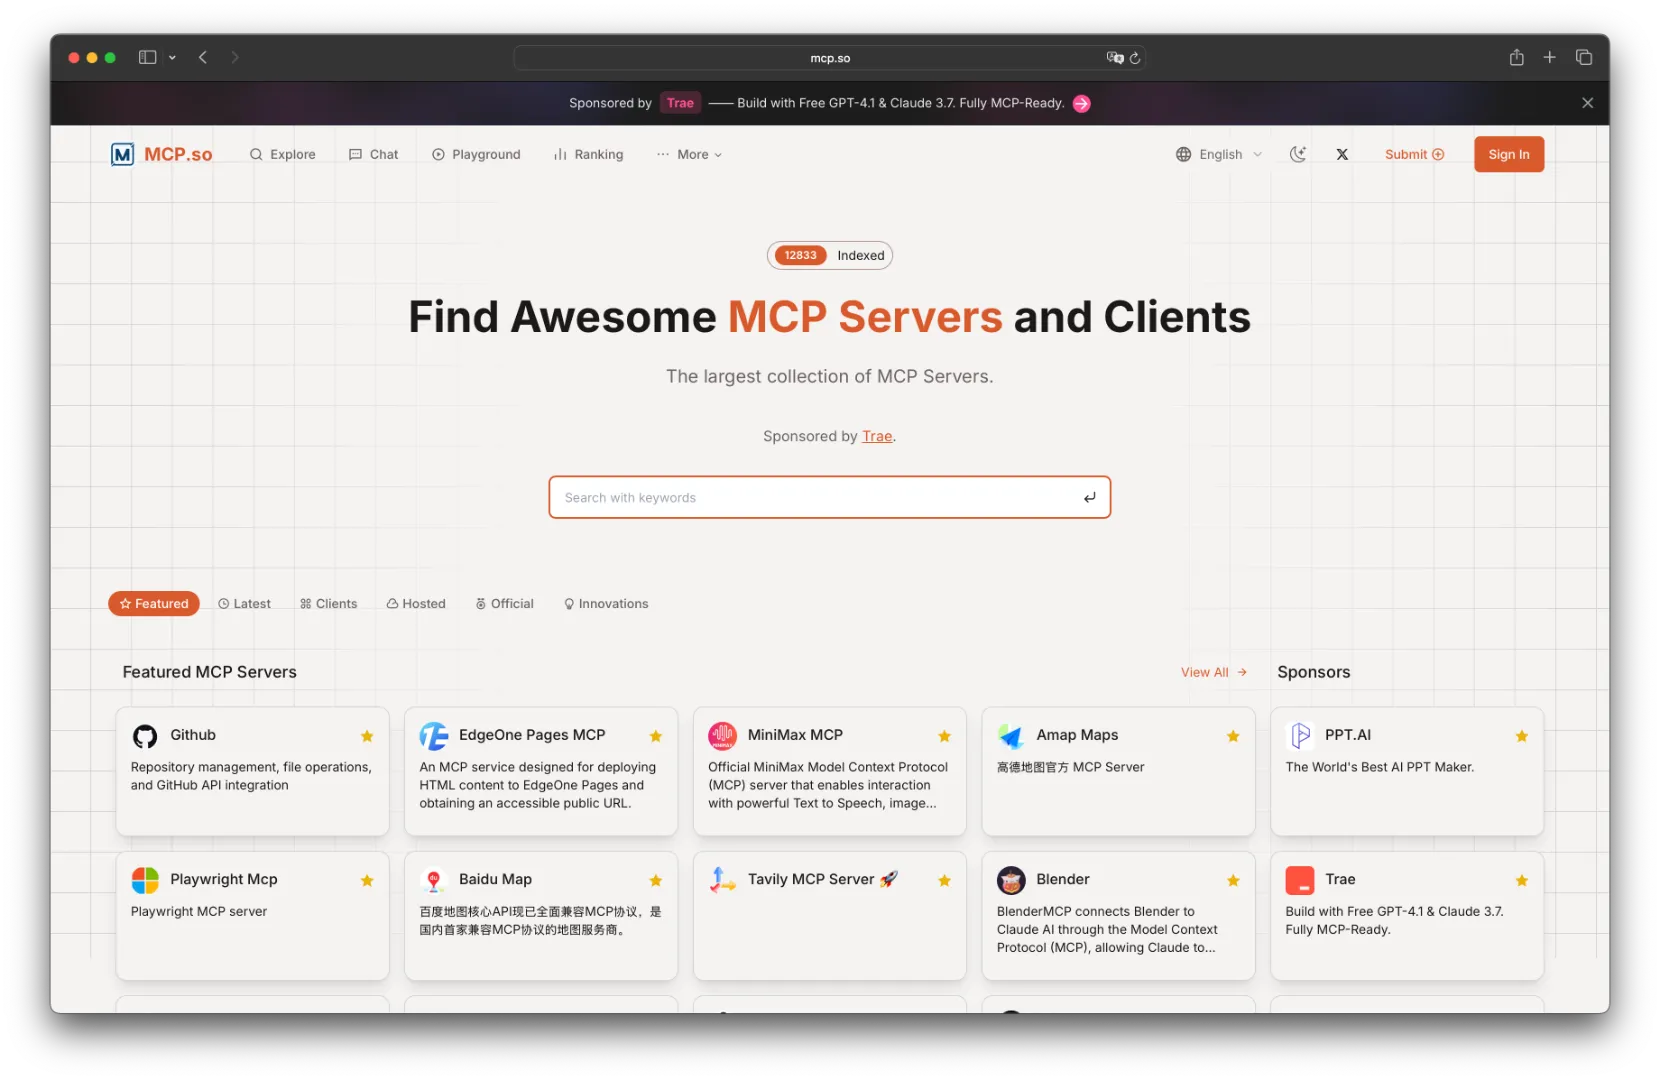Image resolution: width=1660 pixels, height=1080 pixels.
Task: Click the mcp.so address bar
Action: [829, 58]
